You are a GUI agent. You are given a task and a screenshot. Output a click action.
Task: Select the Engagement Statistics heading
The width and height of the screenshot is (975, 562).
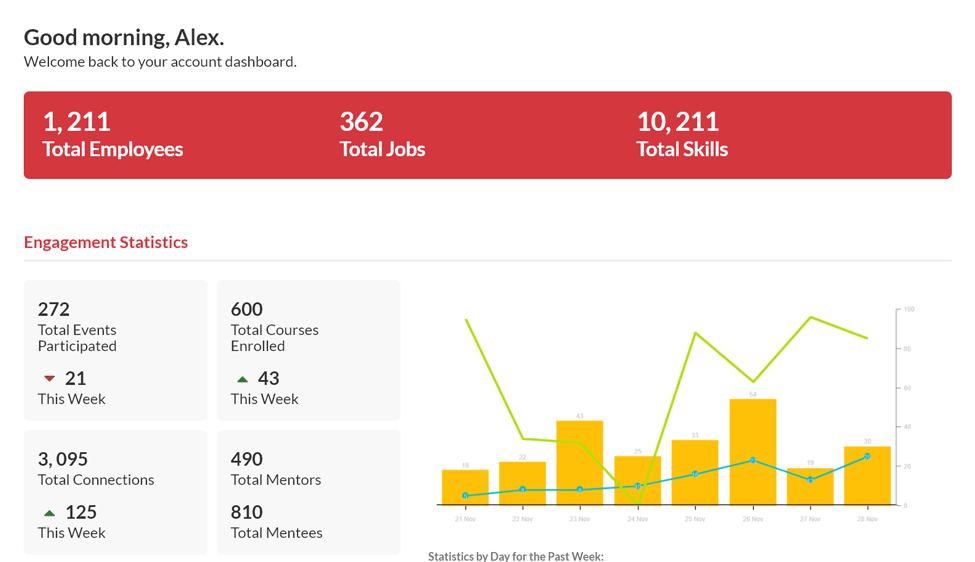click(106, 242)
